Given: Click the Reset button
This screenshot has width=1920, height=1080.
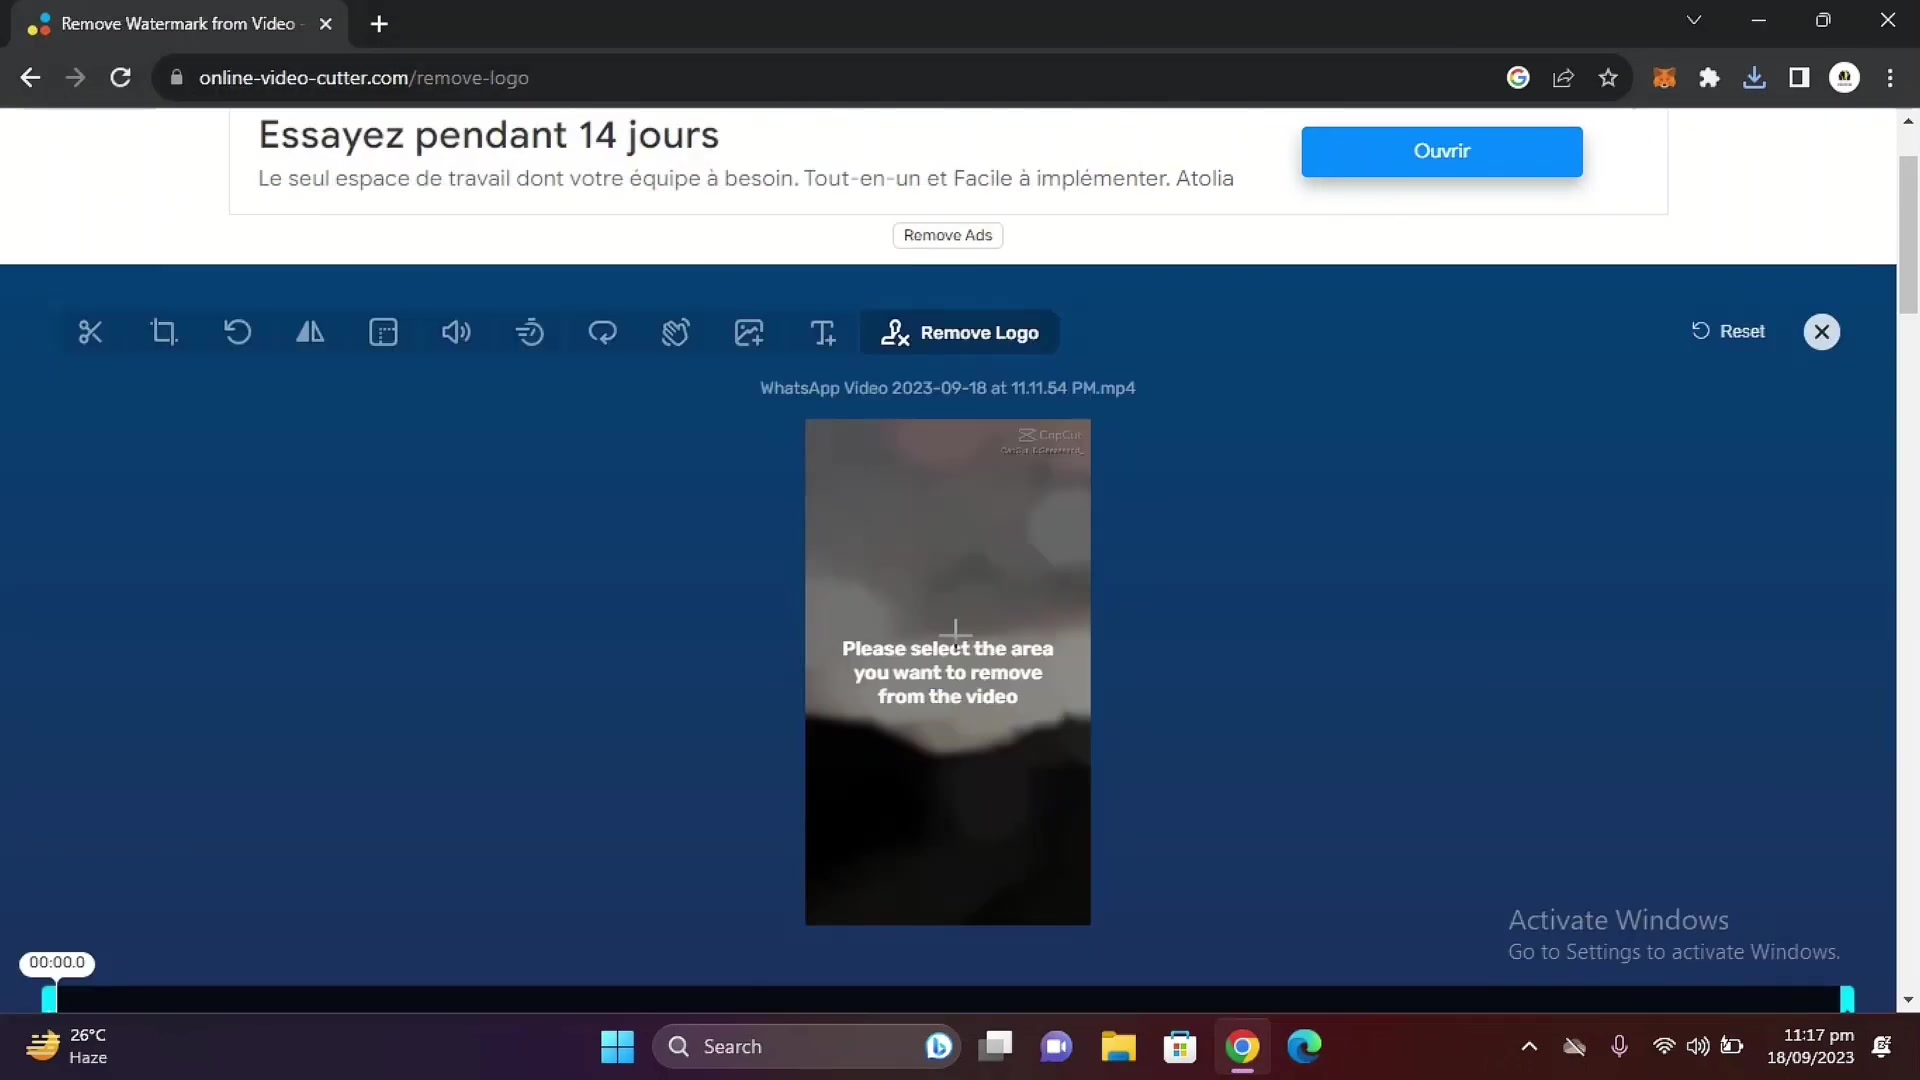Looking at the screenshot, I should (1728, 331).
